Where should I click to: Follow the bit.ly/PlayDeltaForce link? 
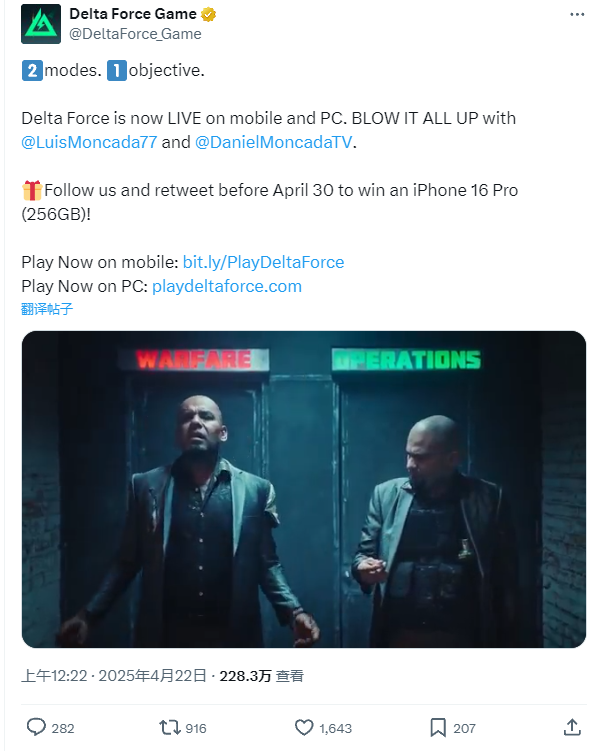point(263,262)
